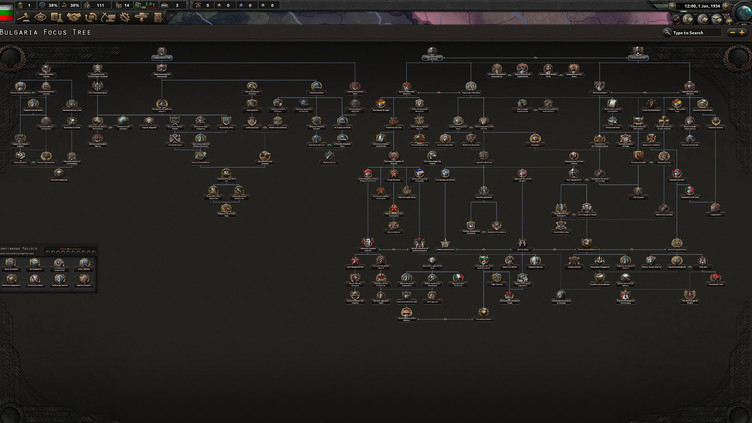The width and height of the screenshot is (752, 423).
Task: Click the stability value 38%
Action: coord(48,5)
